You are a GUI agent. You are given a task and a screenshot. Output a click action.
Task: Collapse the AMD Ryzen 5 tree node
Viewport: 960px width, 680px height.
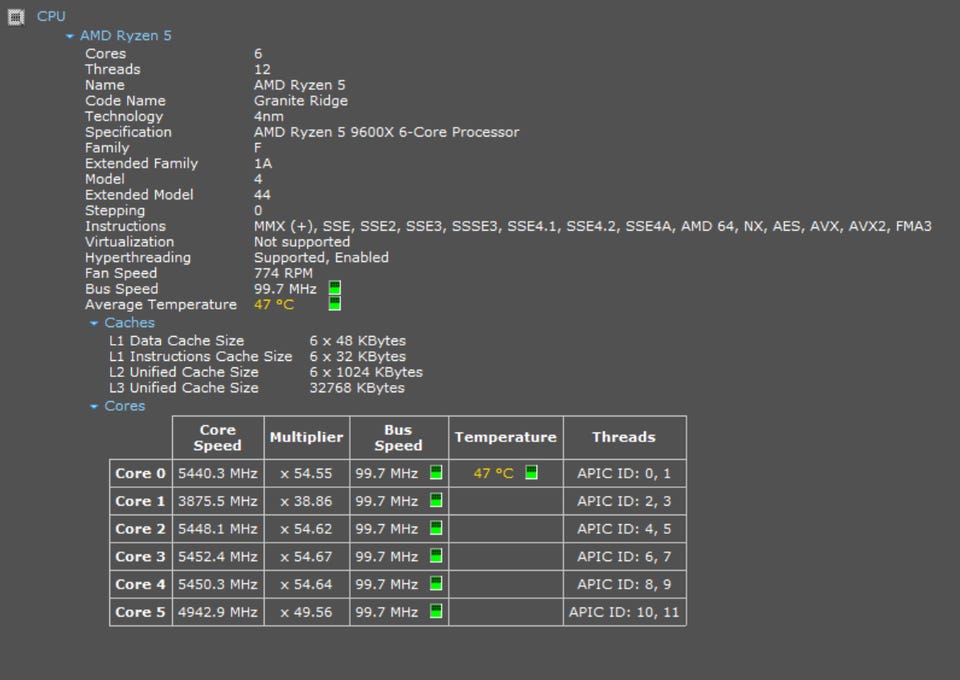click(x=70, y=36)
